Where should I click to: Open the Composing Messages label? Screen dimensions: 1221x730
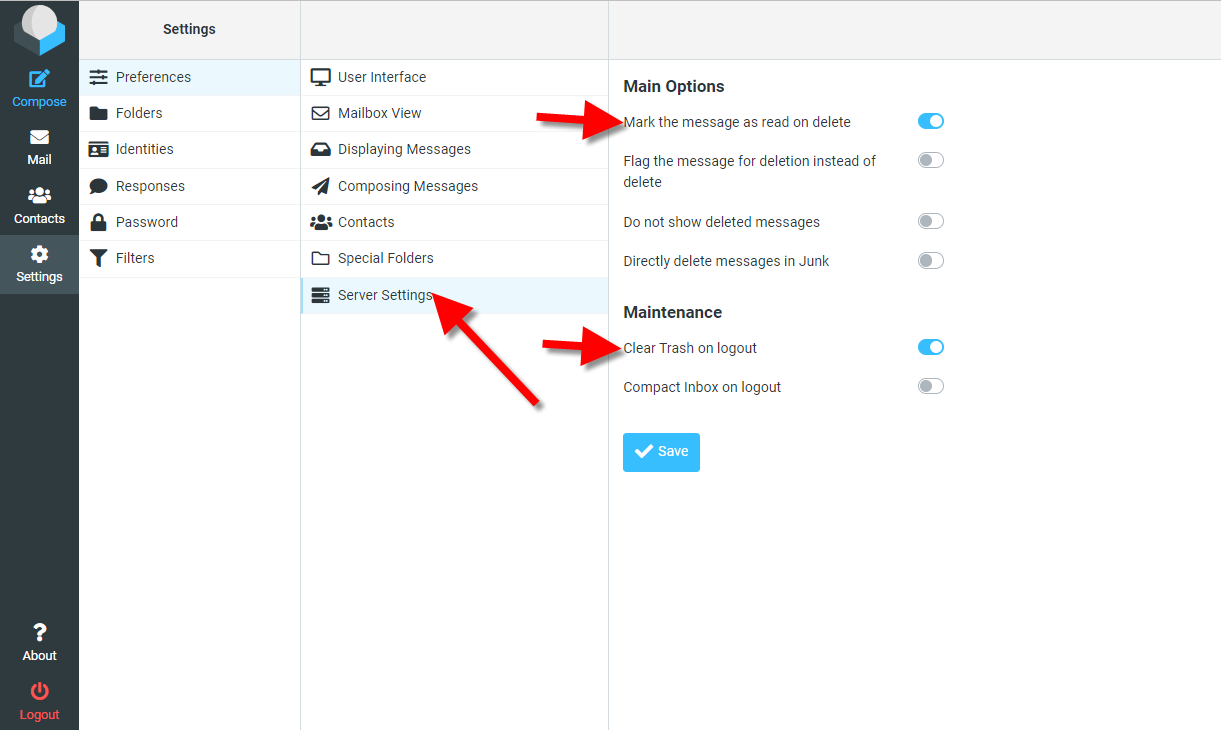tap(408, 186)
